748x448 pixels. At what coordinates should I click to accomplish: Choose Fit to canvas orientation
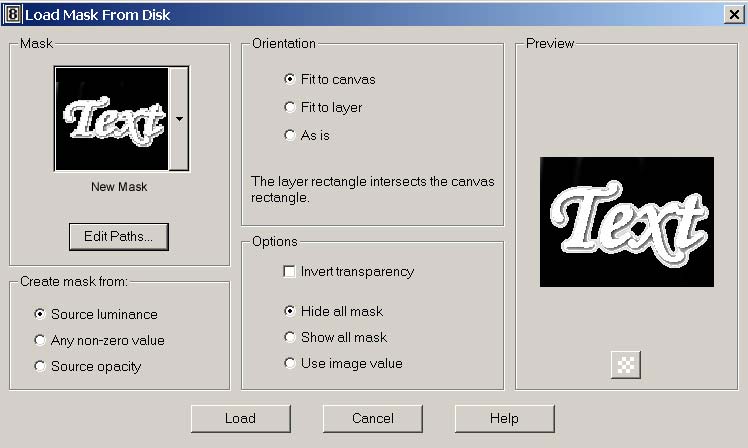[290, 79]
